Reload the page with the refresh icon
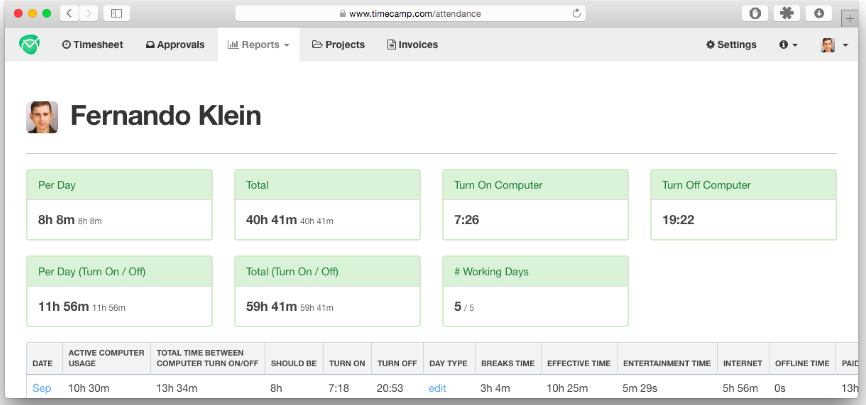866x405 pixels. pos(577,13)
